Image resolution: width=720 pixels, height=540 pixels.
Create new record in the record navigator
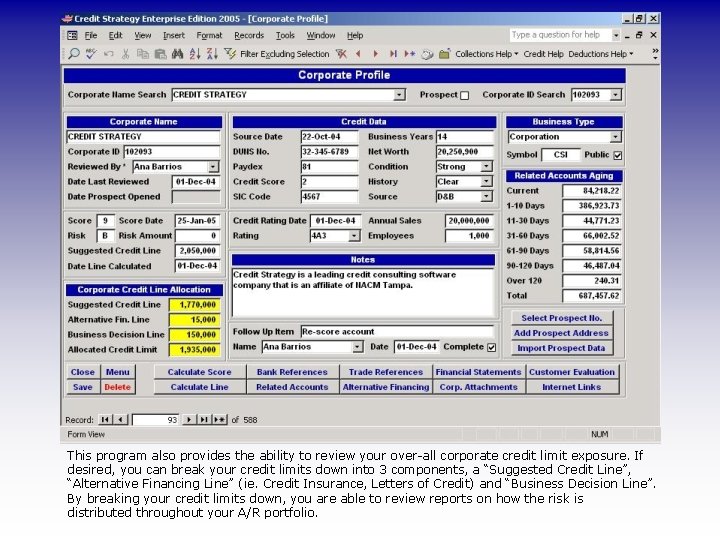click(219, 419)
